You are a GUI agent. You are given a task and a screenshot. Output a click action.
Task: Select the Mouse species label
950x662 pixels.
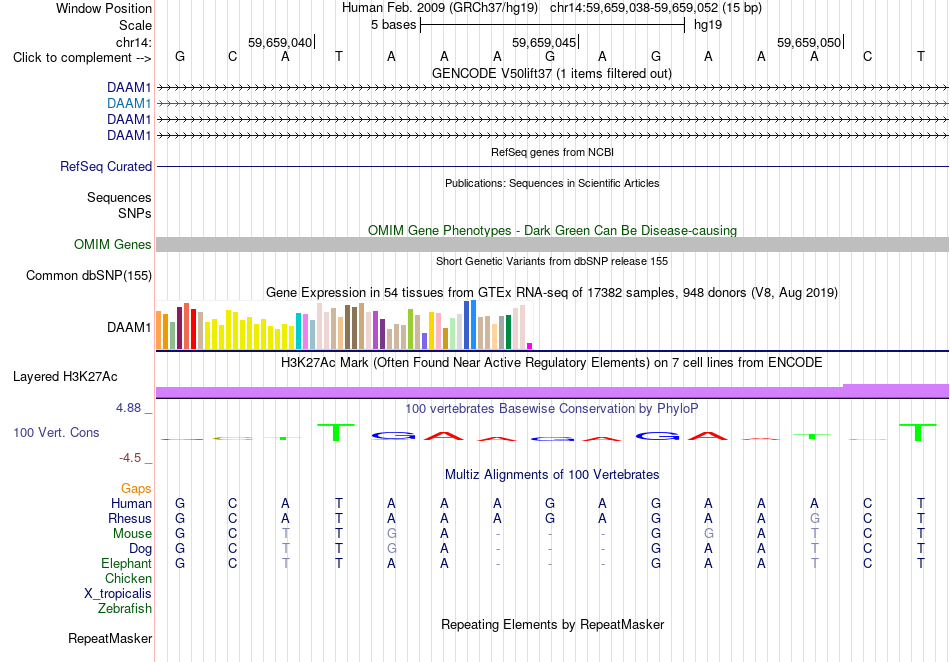(x=132, y=534)
